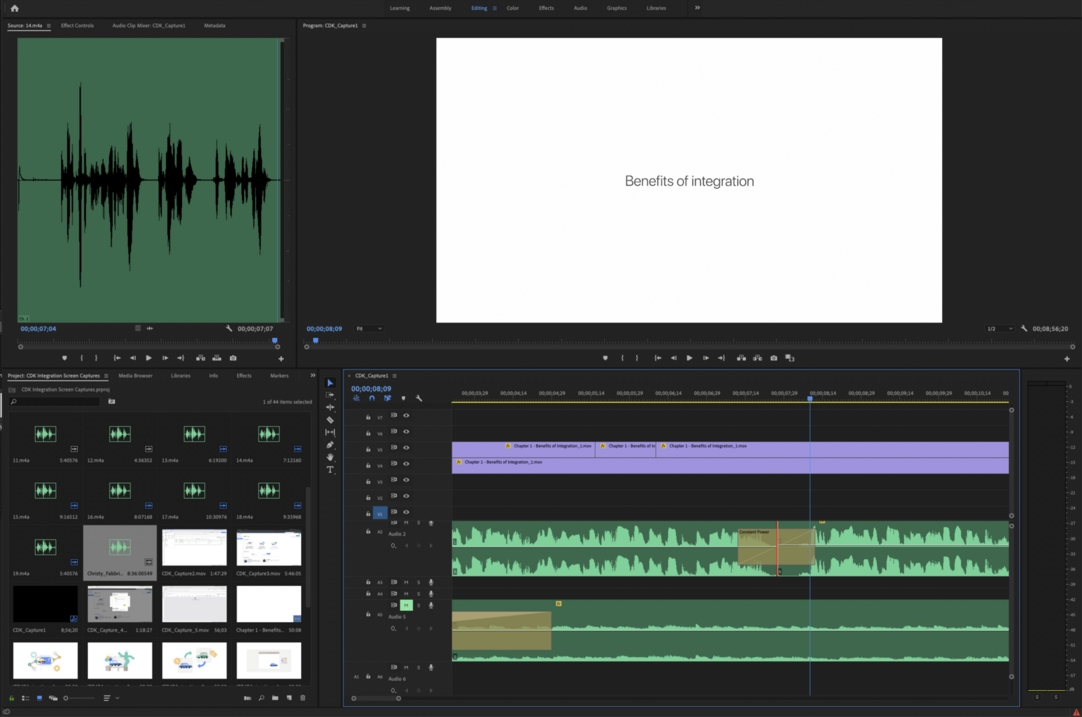Click Source monitor Export Frame camera
The image size is (1082, 717).
(x=233, y=358)
